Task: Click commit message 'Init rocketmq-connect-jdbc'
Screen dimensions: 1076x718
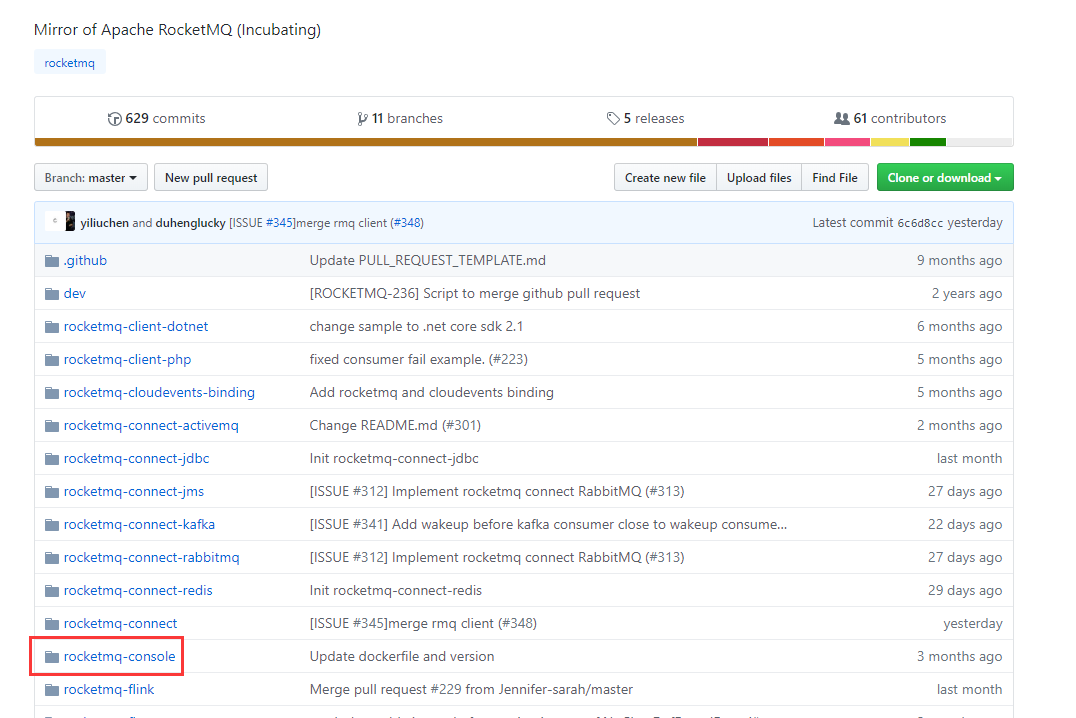Action: click(394, 459)
